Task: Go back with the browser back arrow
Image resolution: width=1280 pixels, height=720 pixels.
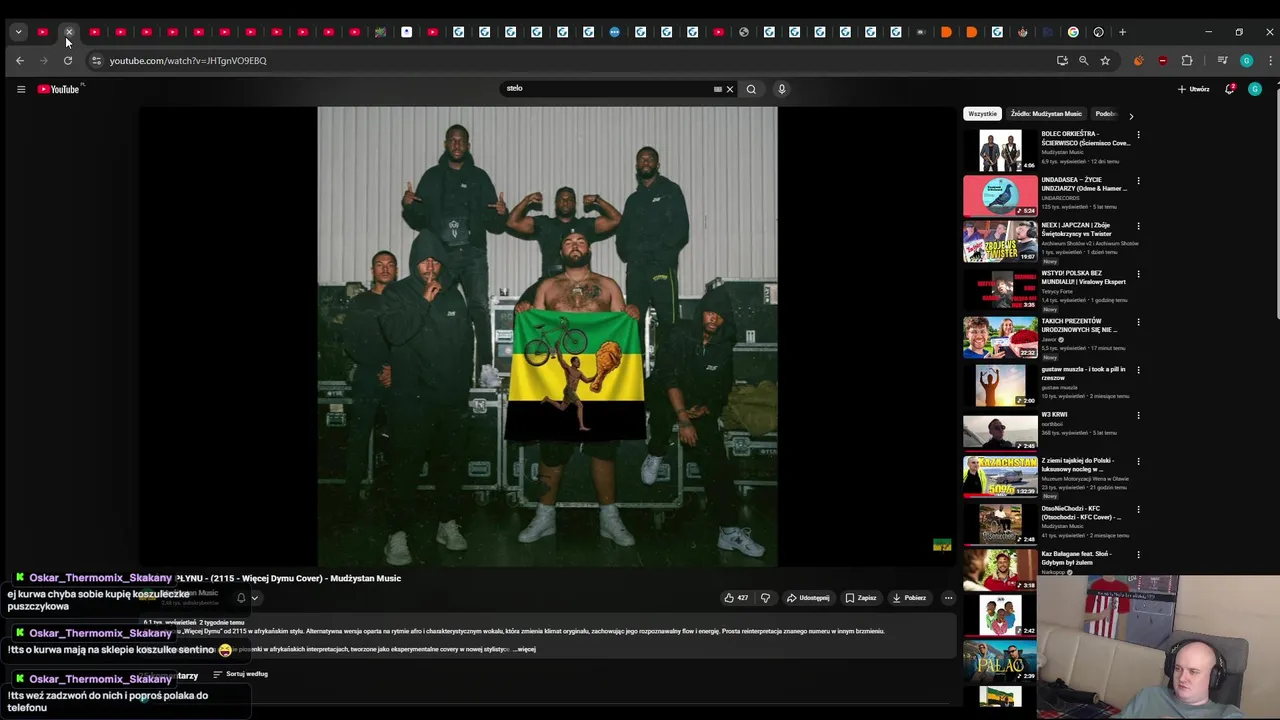Action: click(x=20, y=61)
